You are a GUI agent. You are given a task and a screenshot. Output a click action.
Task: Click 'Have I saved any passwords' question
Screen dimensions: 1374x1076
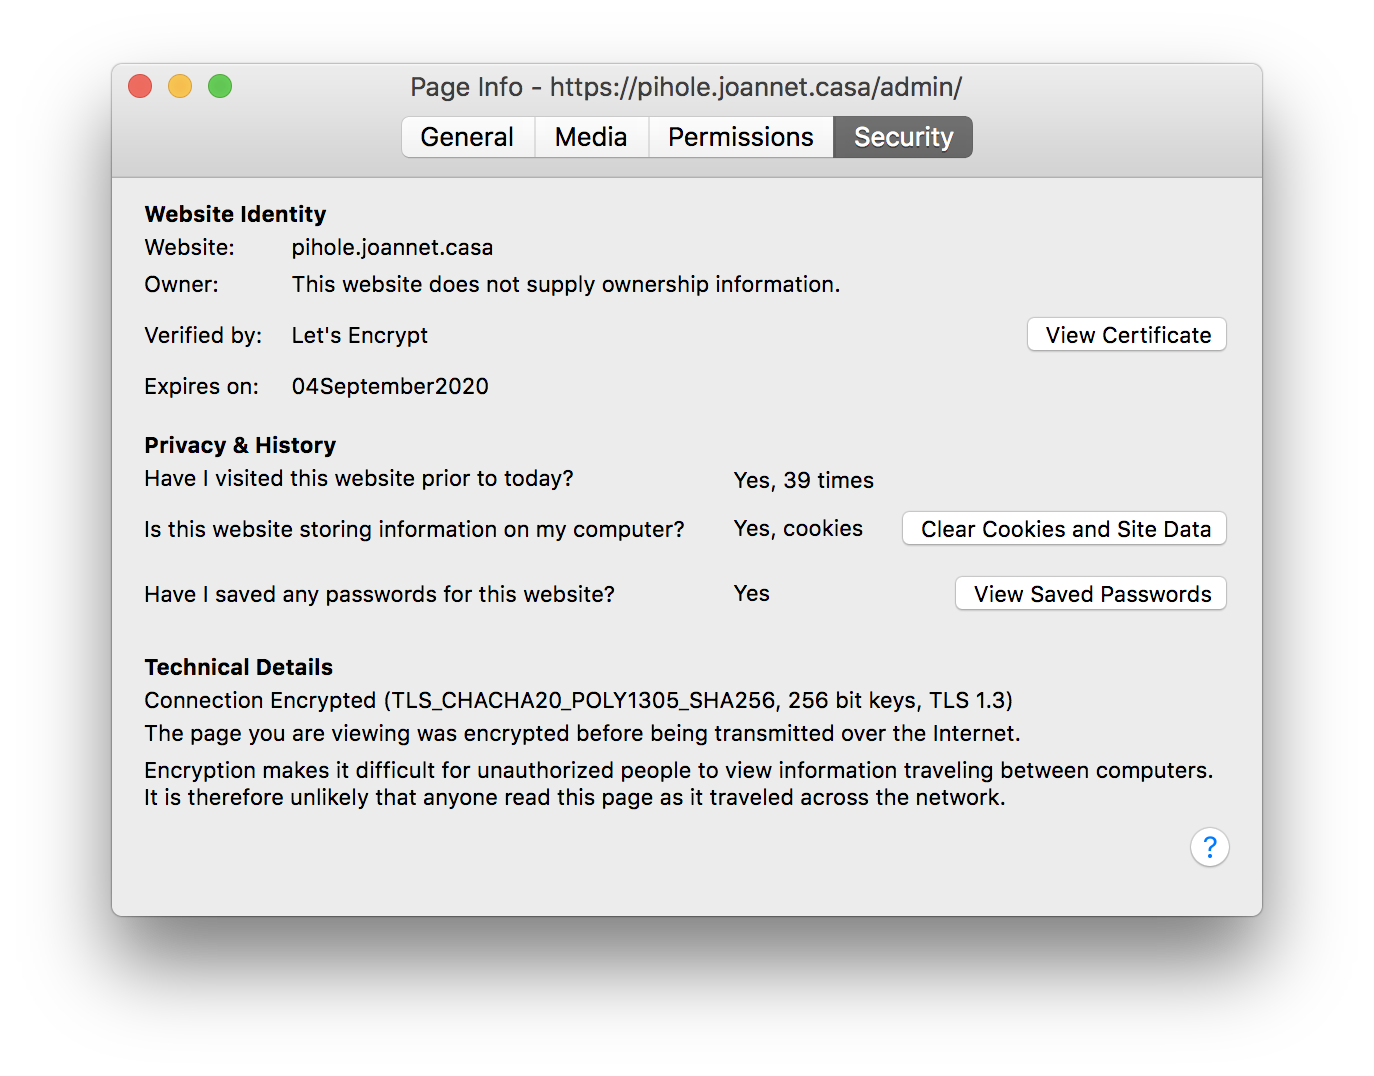(x=379, y=595)
